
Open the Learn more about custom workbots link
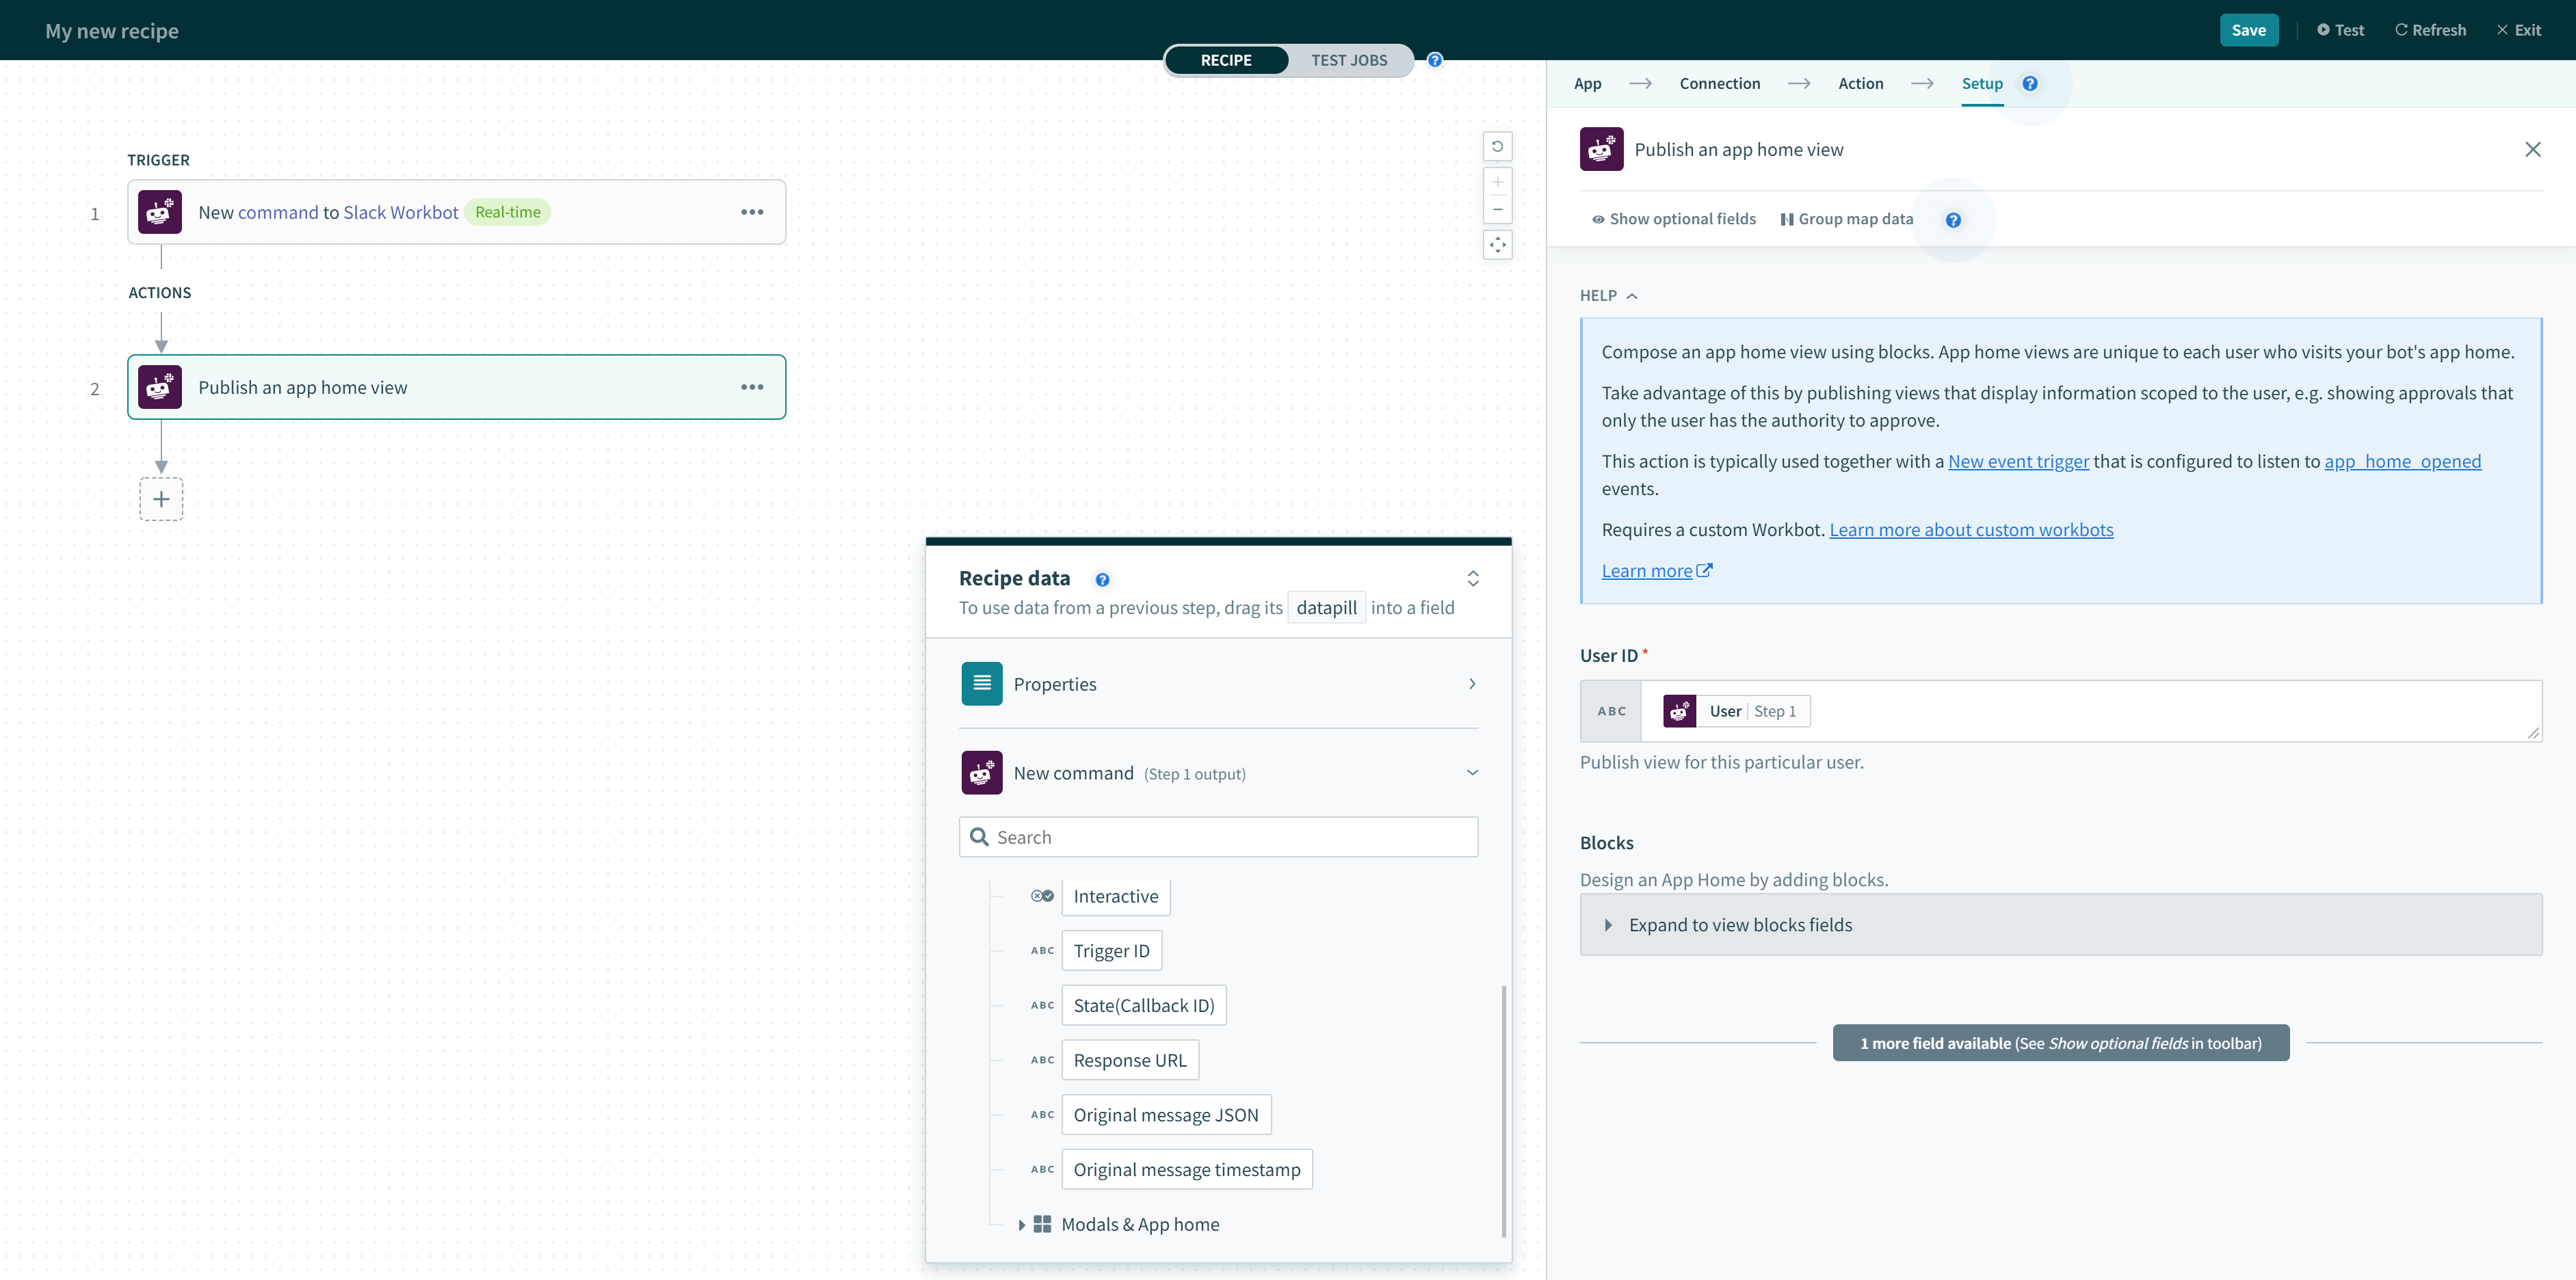pos(1970,529)
